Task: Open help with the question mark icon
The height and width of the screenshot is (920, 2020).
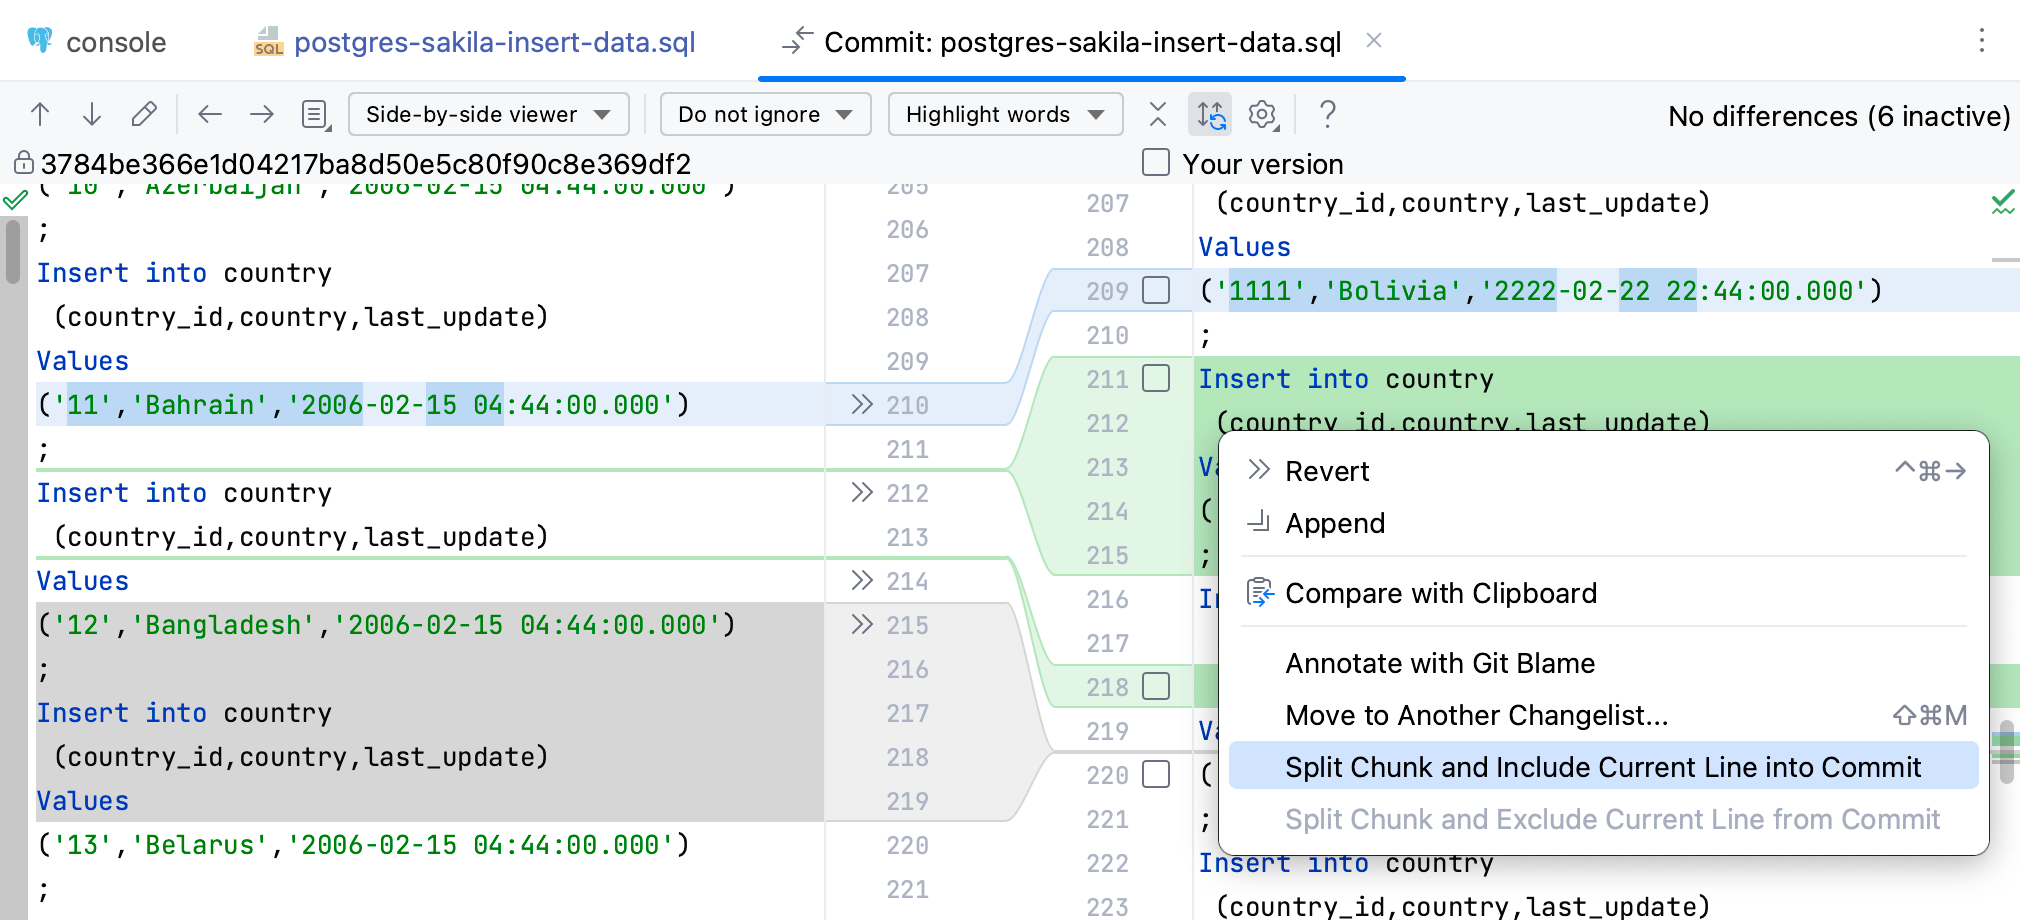Action: click(x=1327, y=114)
